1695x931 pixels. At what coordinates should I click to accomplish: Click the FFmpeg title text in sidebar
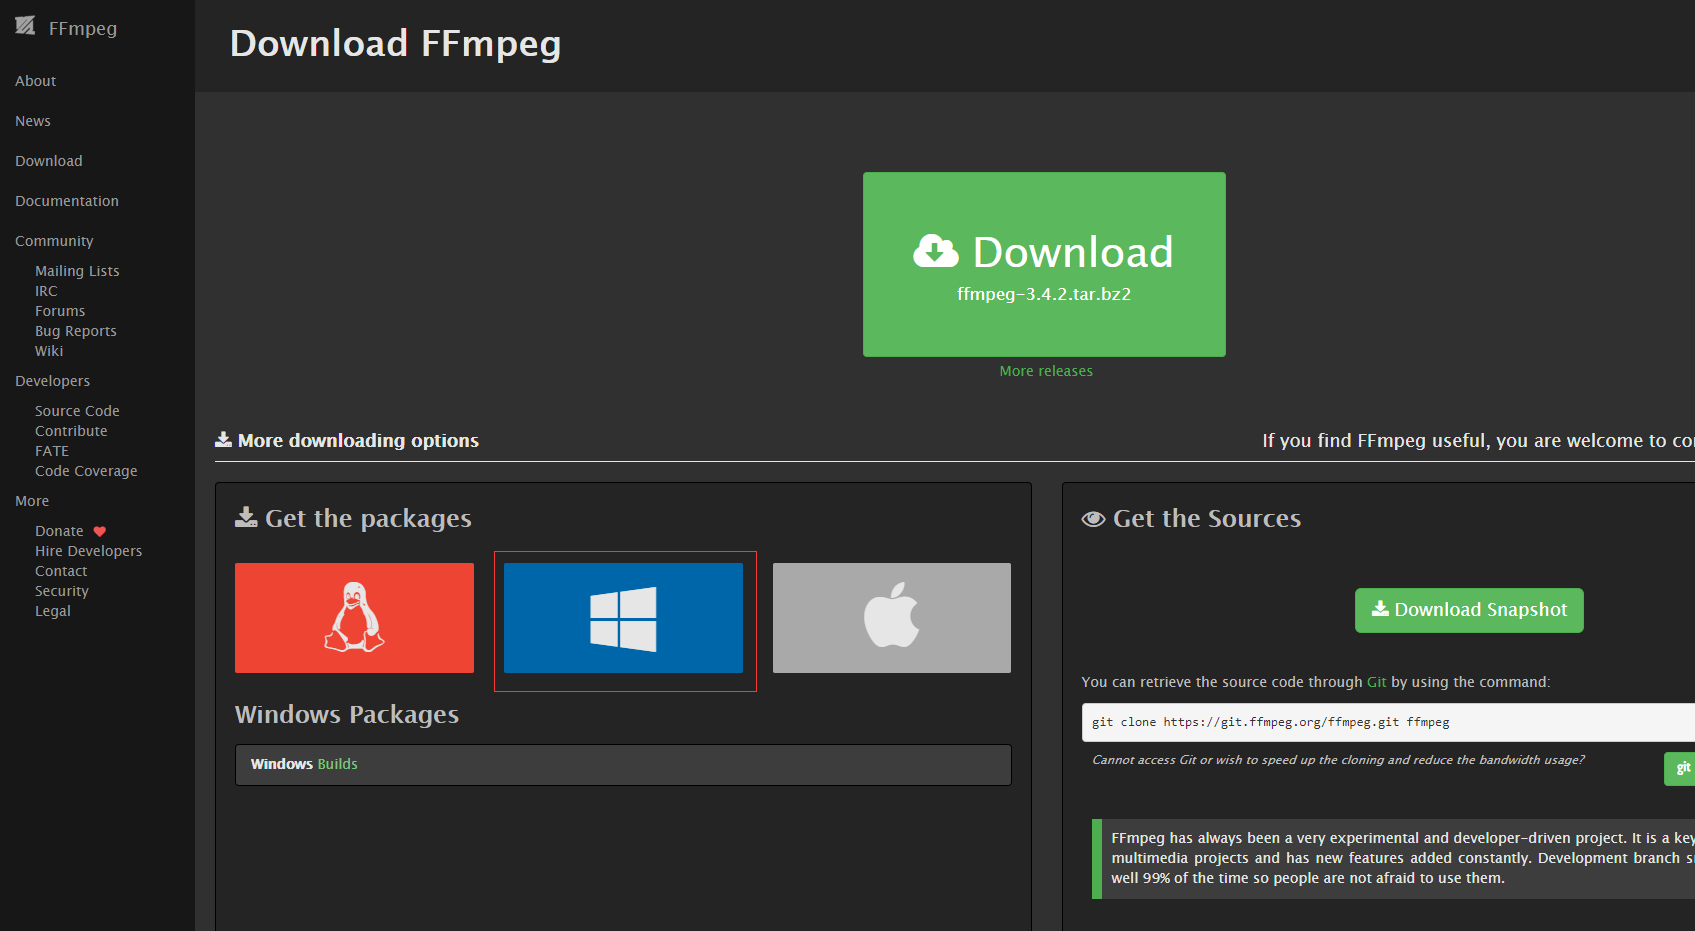83,28
